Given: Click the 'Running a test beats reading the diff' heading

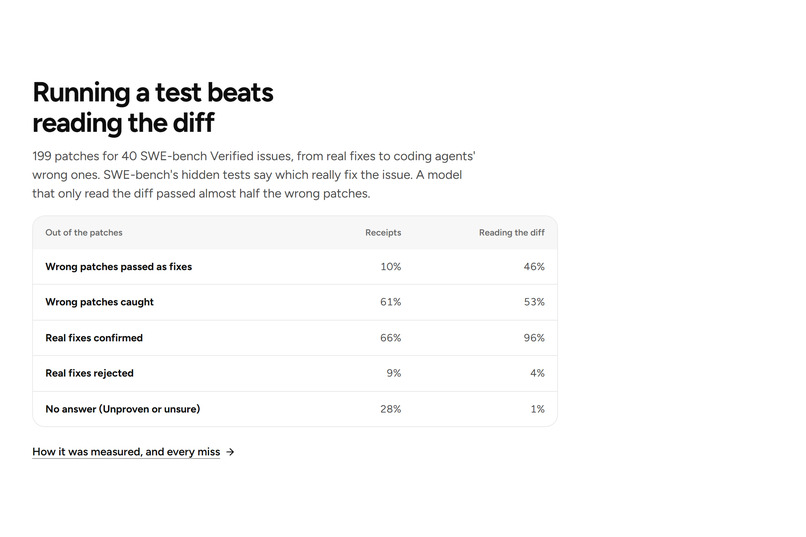Looking at the screenshot, I should click(153, 107).
